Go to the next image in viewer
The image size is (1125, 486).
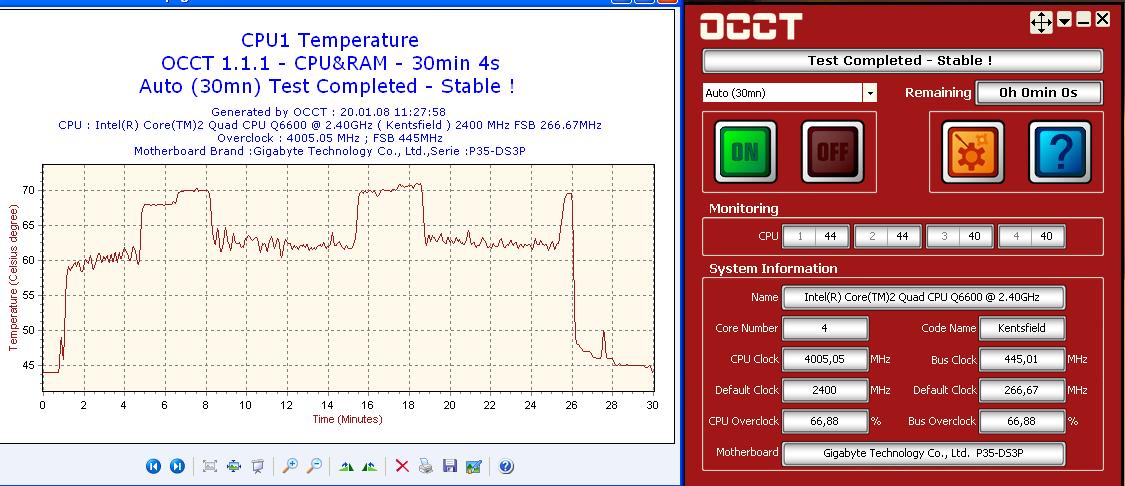pyautogui.click(x=177, y=467)
